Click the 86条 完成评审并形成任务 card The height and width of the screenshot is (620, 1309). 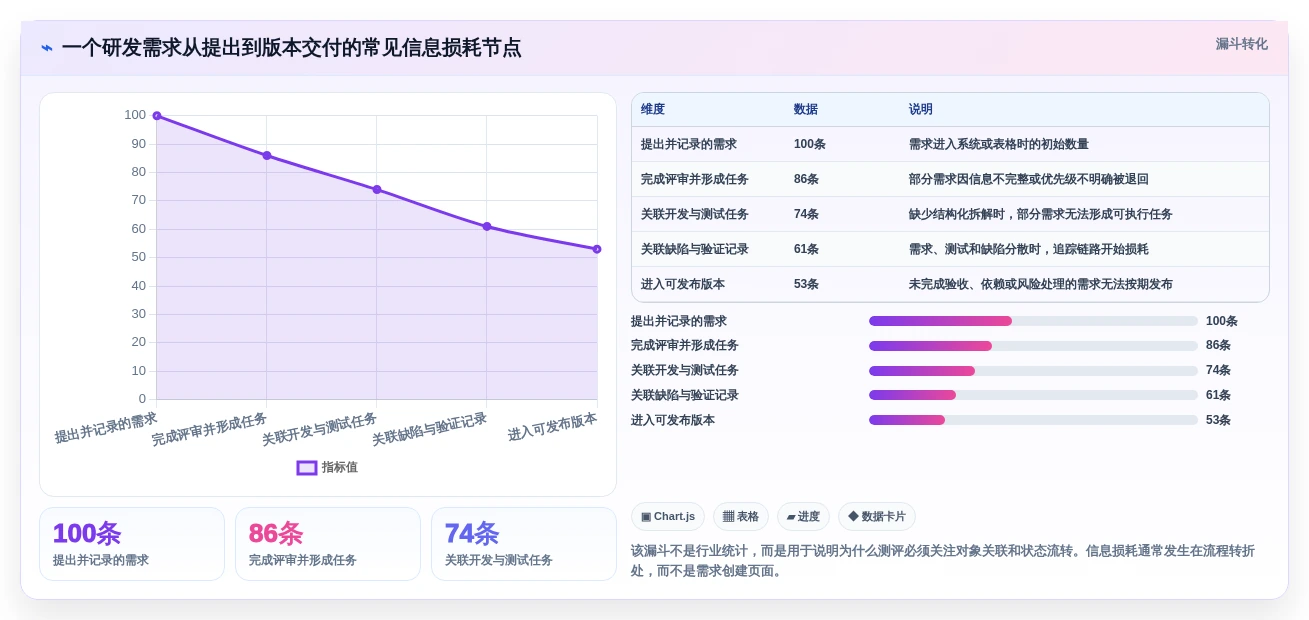[328, 544]
